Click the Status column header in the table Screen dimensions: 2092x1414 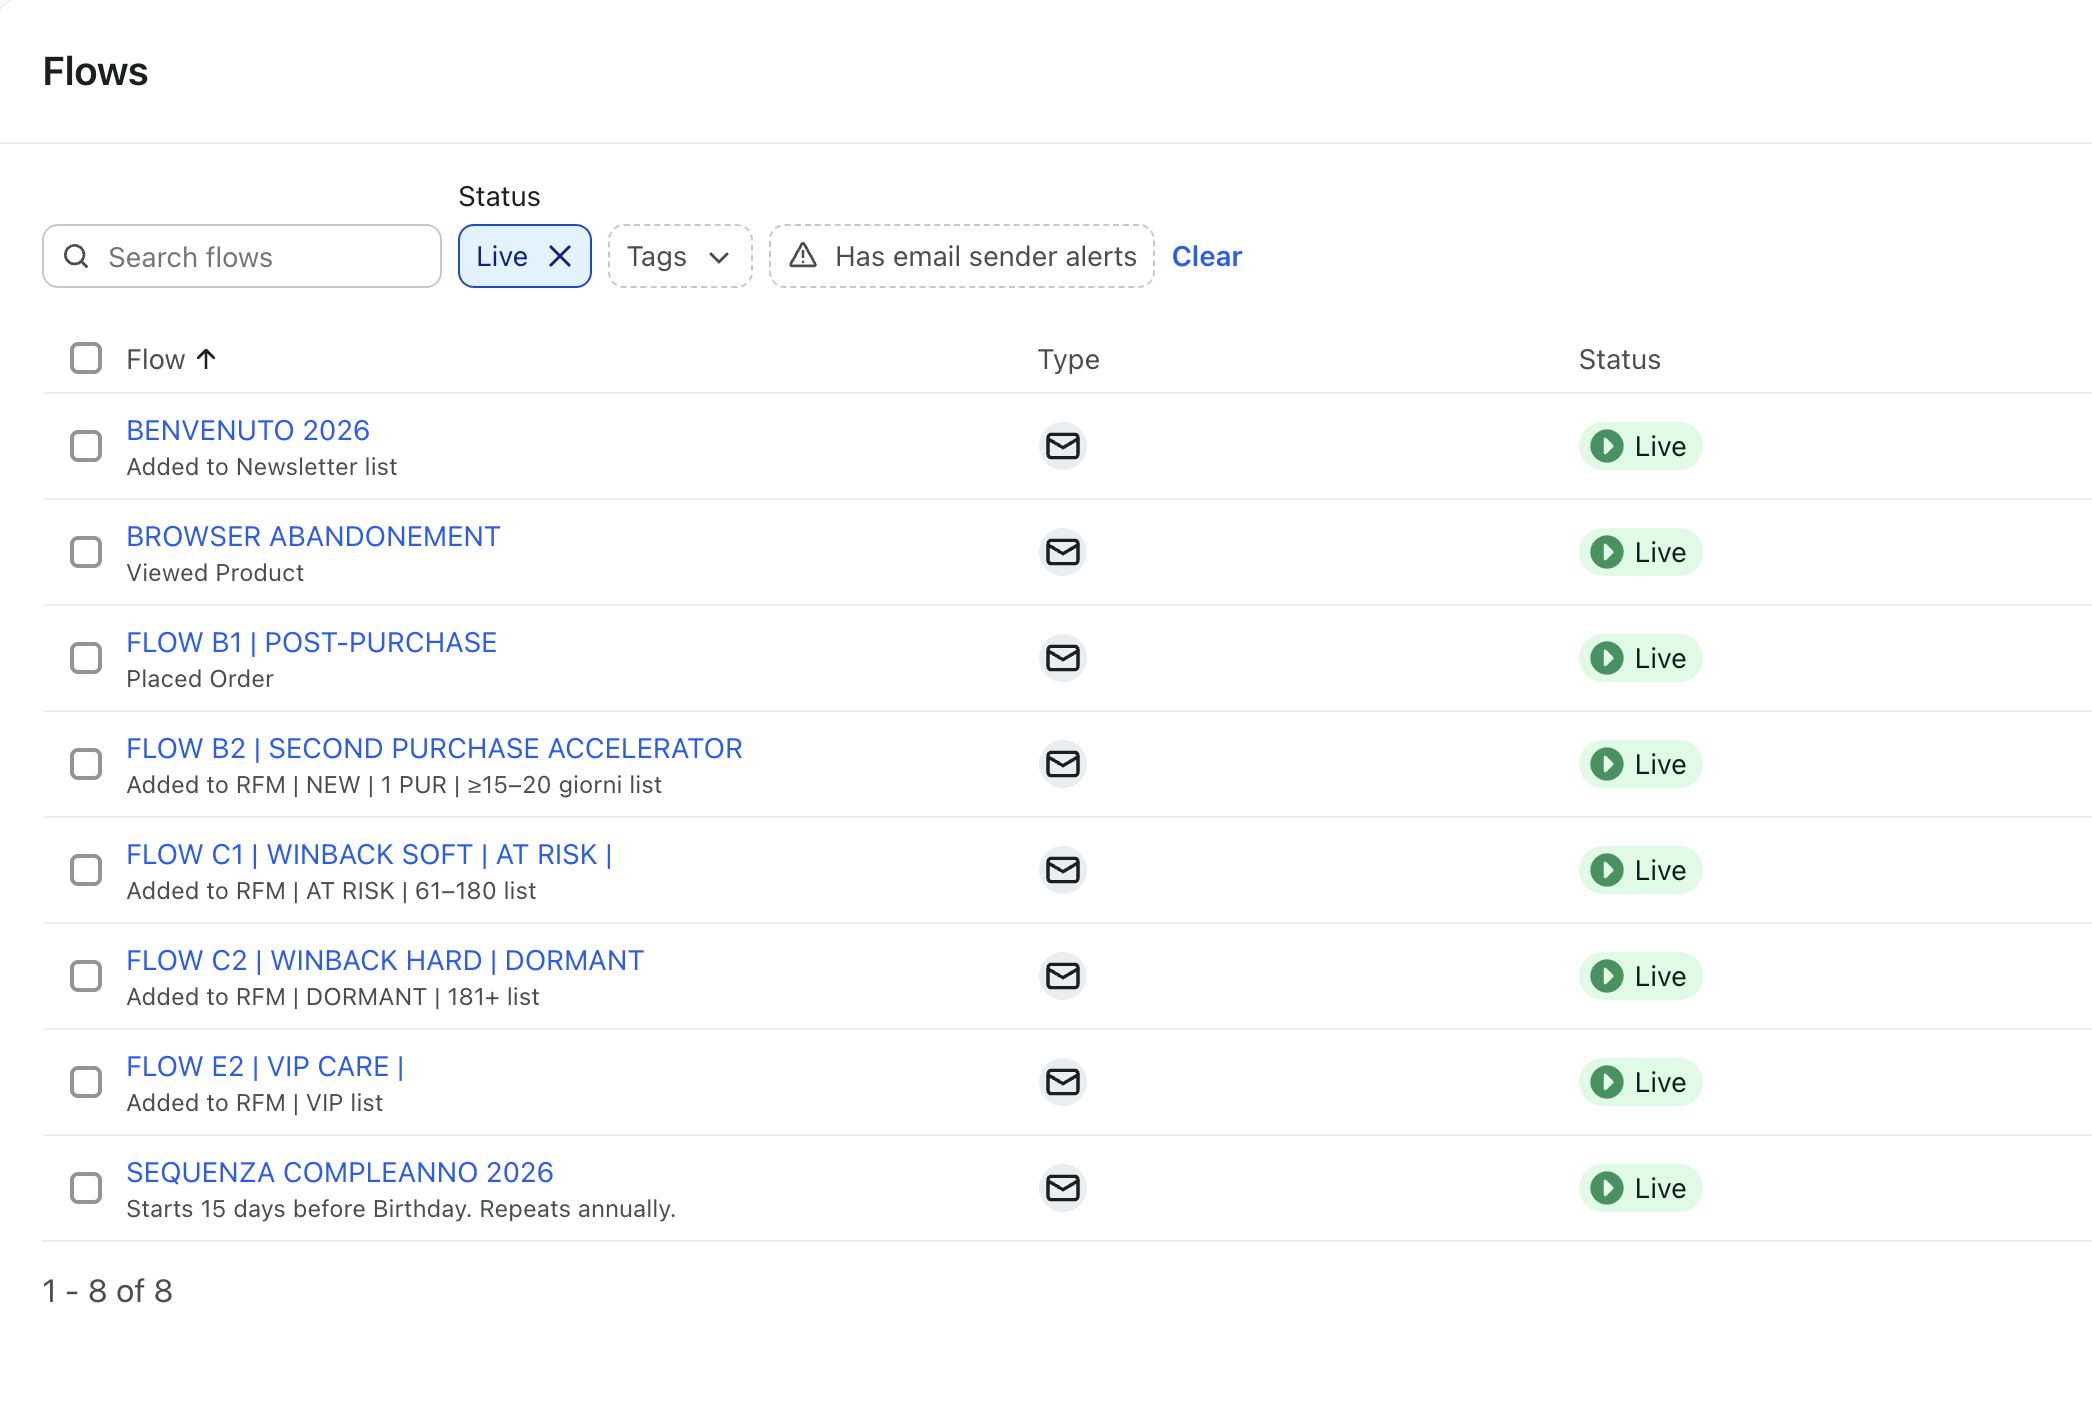pyautogui.click(x=1620, y=359)
